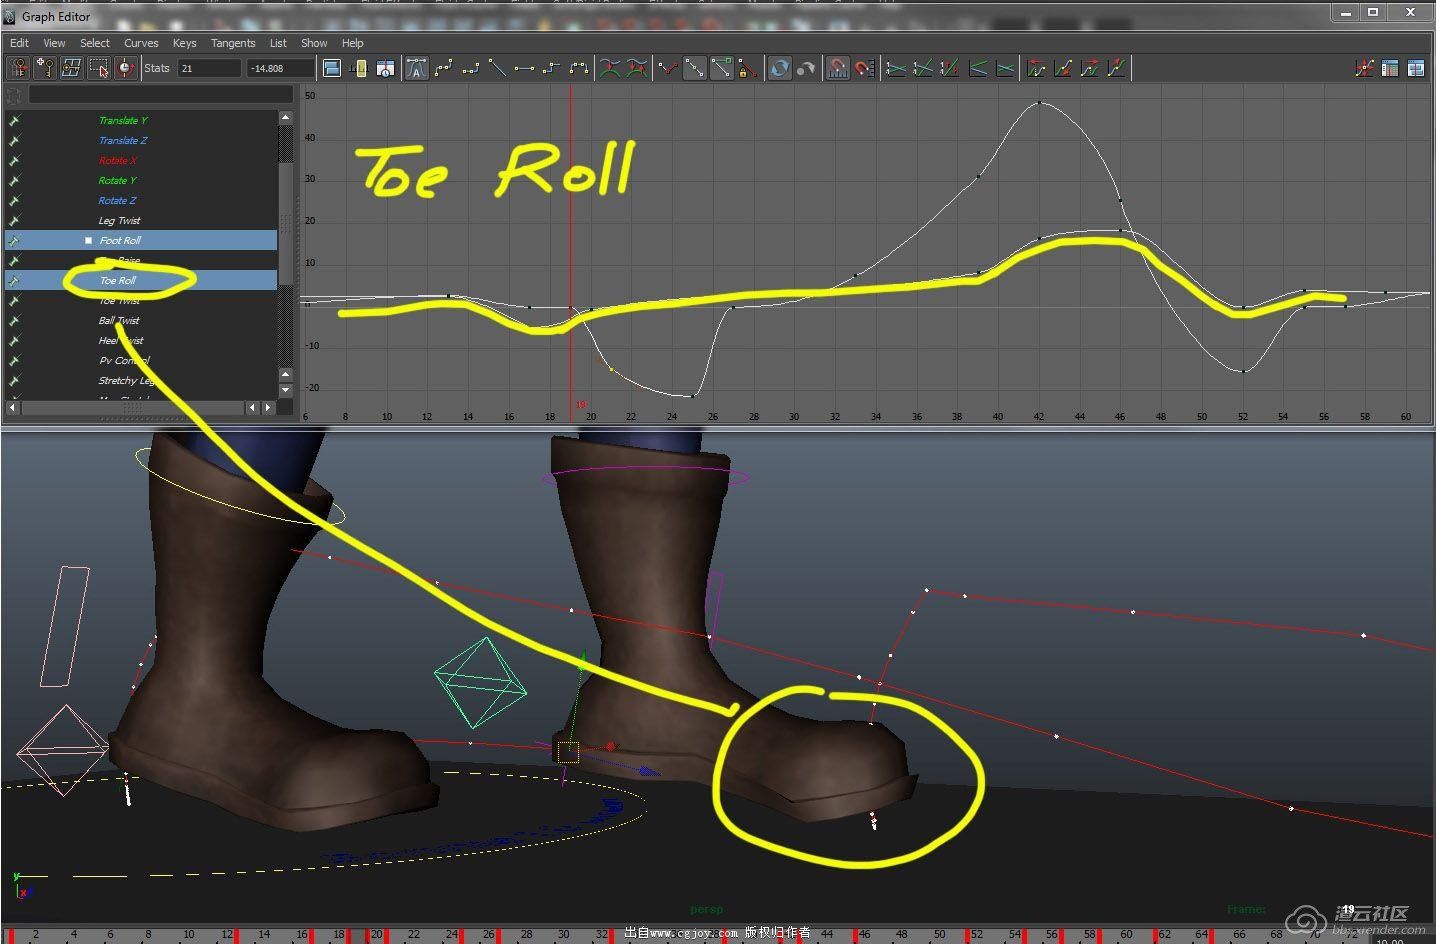1436x944 pixels.
Task: Open the Curves menu
Action: coord(141,43)
